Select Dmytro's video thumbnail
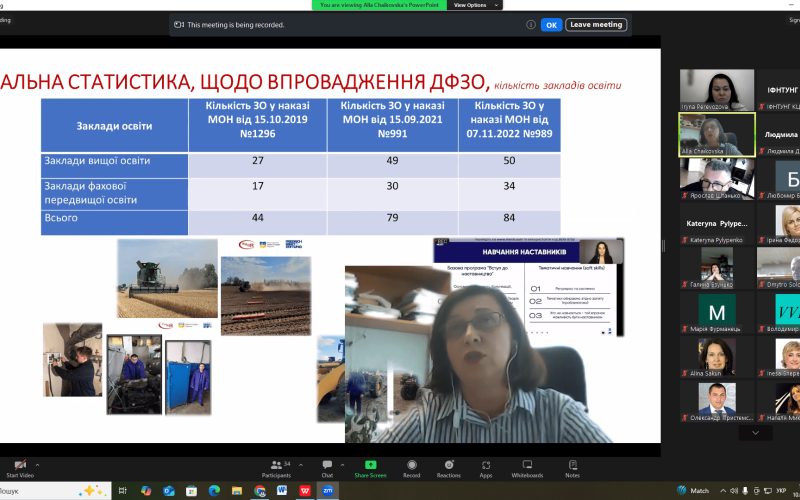The height and width of the screenshot is (500, 800). [x=779, y=268]
